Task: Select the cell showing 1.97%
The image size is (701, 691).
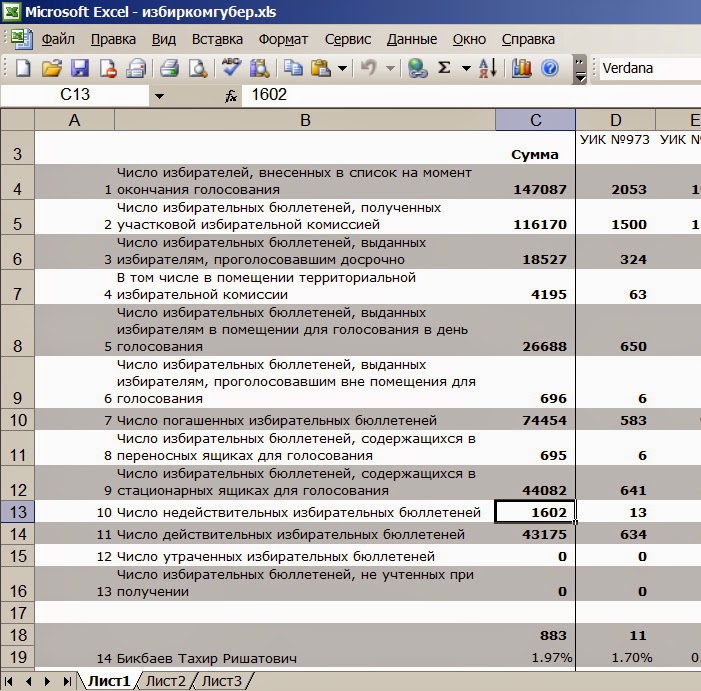Action: tap(536, 657)
